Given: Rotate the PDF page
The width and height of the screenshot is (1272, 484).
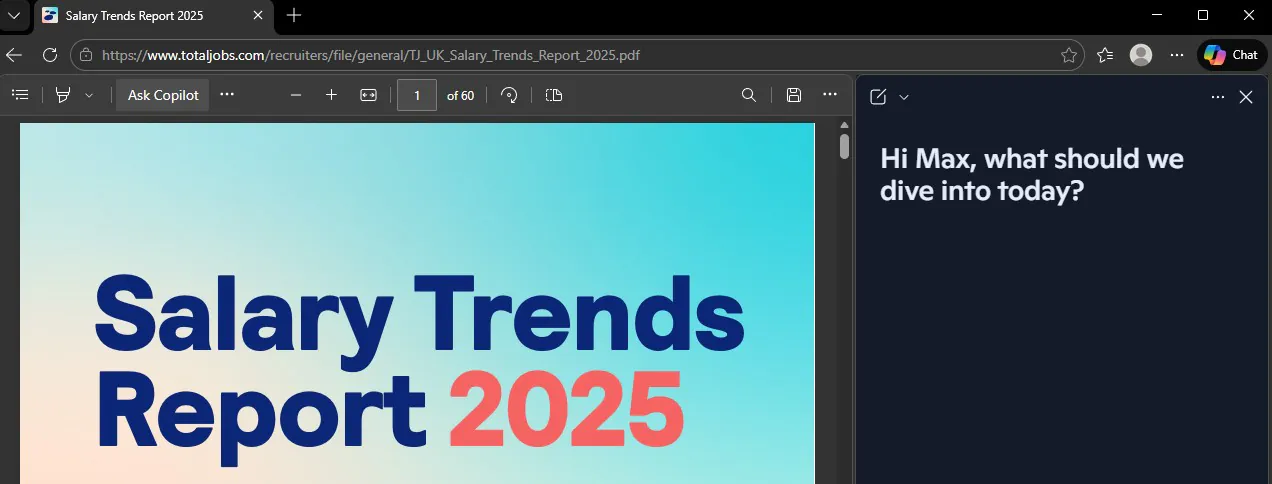Looking at the screenshot, I should pos(509,95).
